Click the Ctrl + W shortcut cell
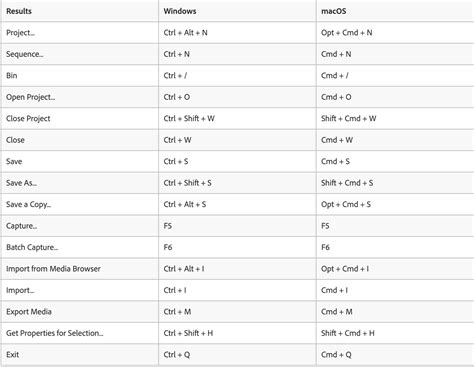The height and width of the screenshot is (367, 474). coord(177,140)
